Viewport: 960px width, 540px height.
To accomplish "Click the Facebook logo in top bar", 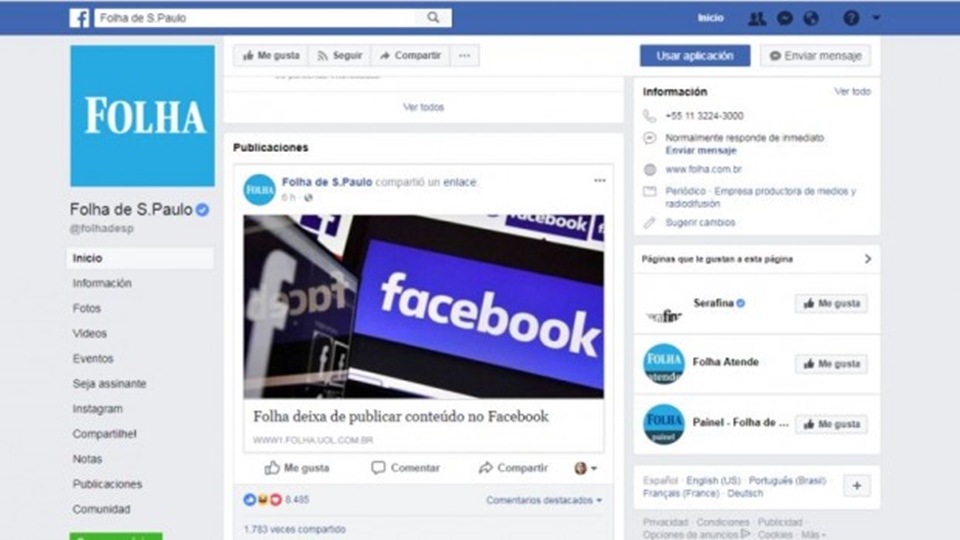I will [79, 18].
